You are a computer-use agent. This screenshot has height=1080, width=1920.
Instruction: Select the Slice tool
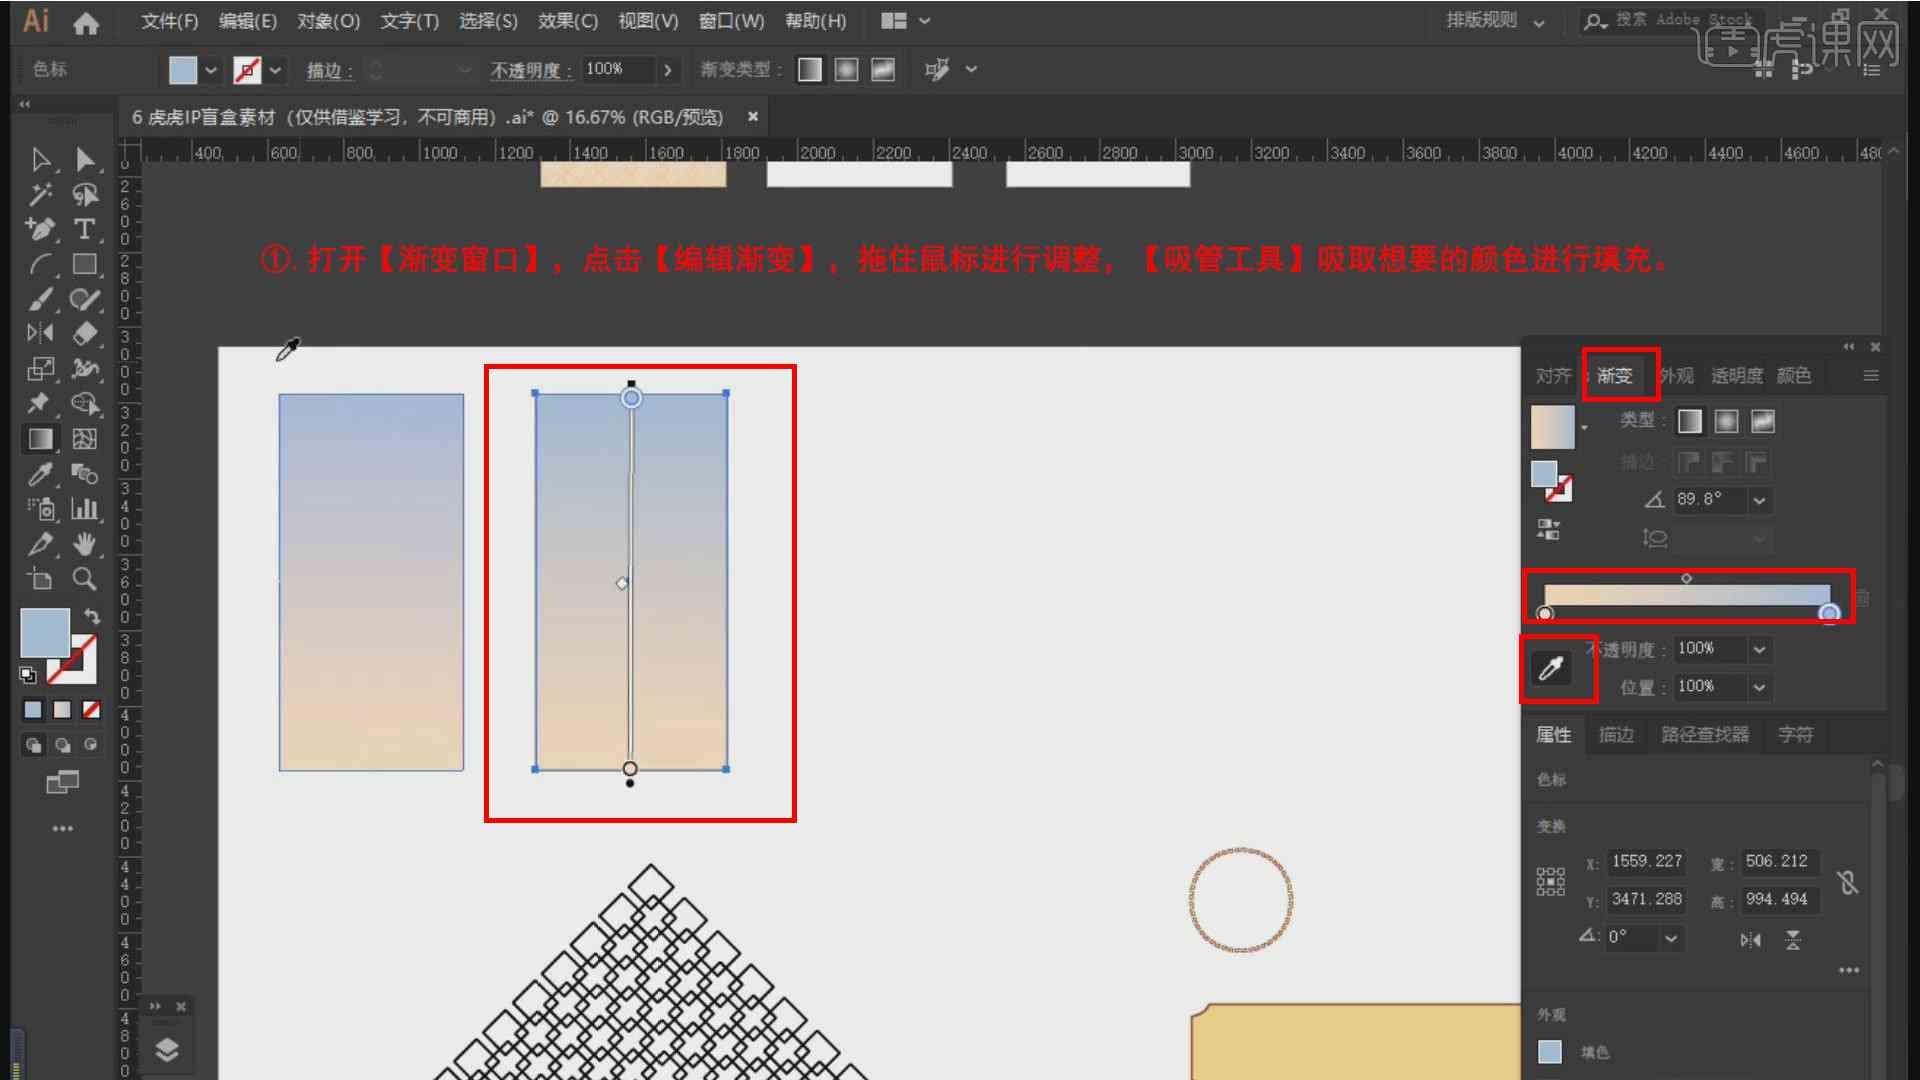[41, 544]
